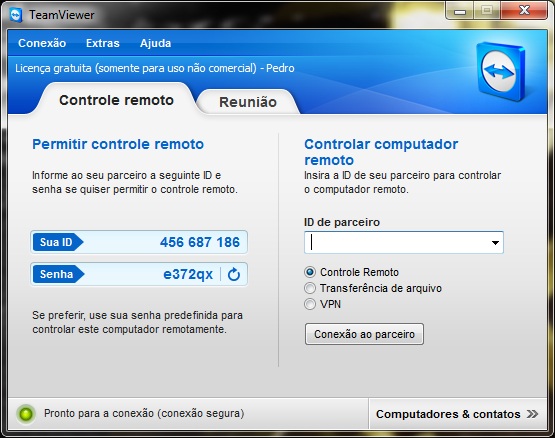
Task: Open the Ajuda menu
Action: (155, 43)
